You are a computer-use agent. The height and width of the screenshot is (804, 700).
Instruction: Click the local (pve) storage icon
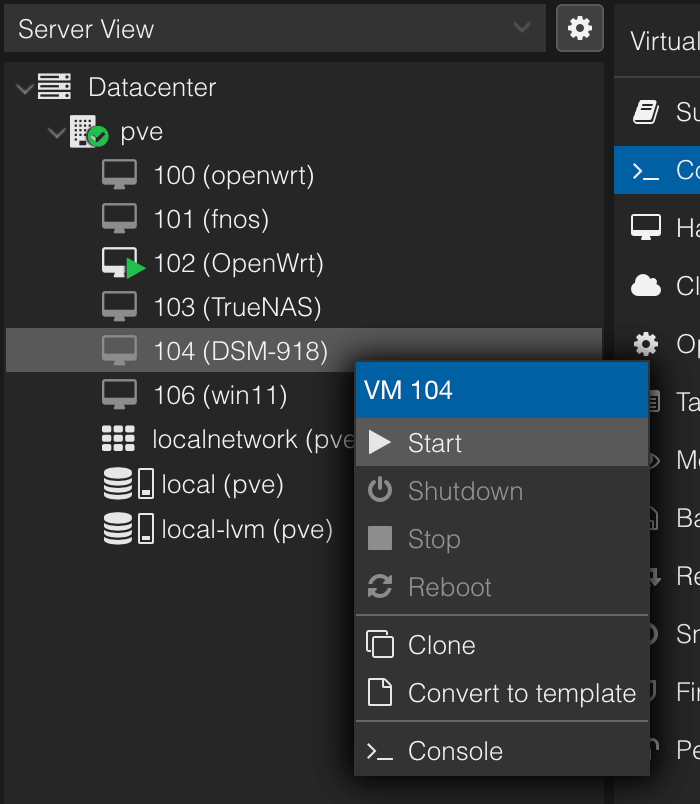pos(129,485)
